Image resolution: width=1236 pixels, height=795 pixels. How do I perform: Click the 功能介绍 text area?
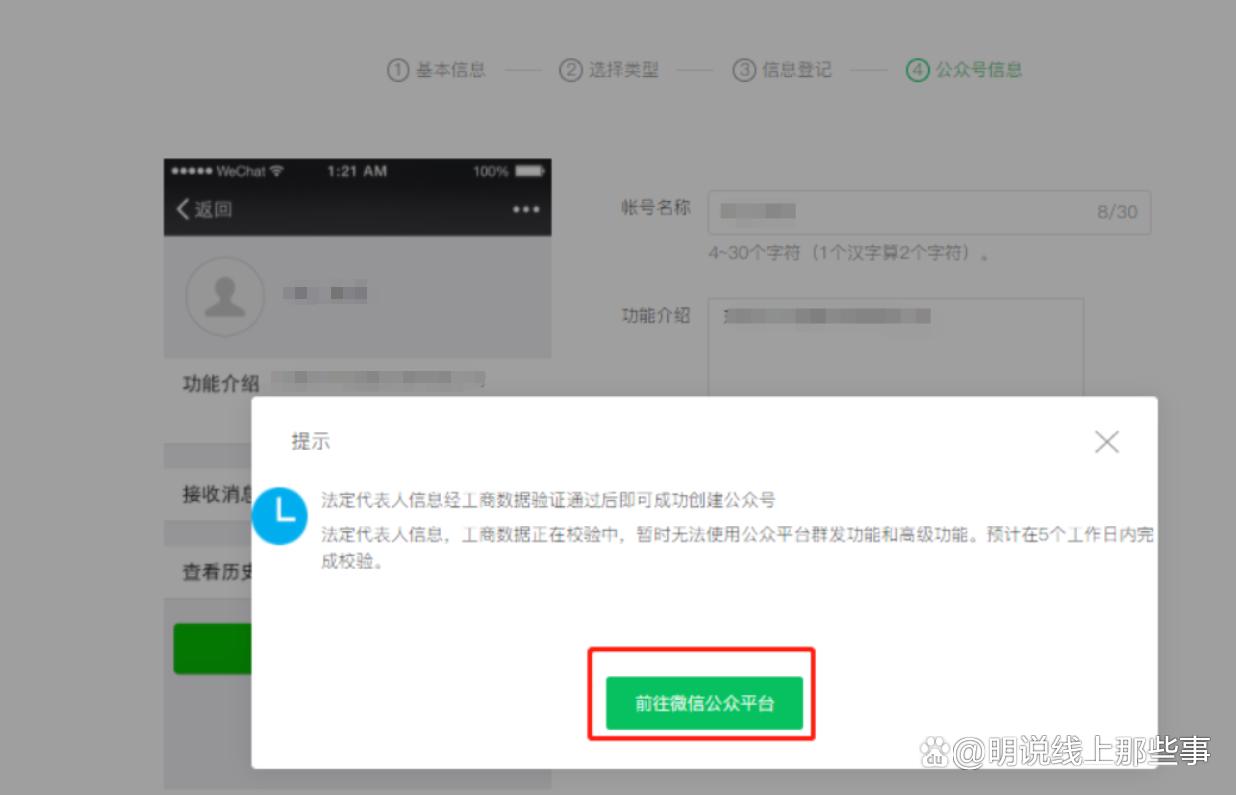[896, 347]
